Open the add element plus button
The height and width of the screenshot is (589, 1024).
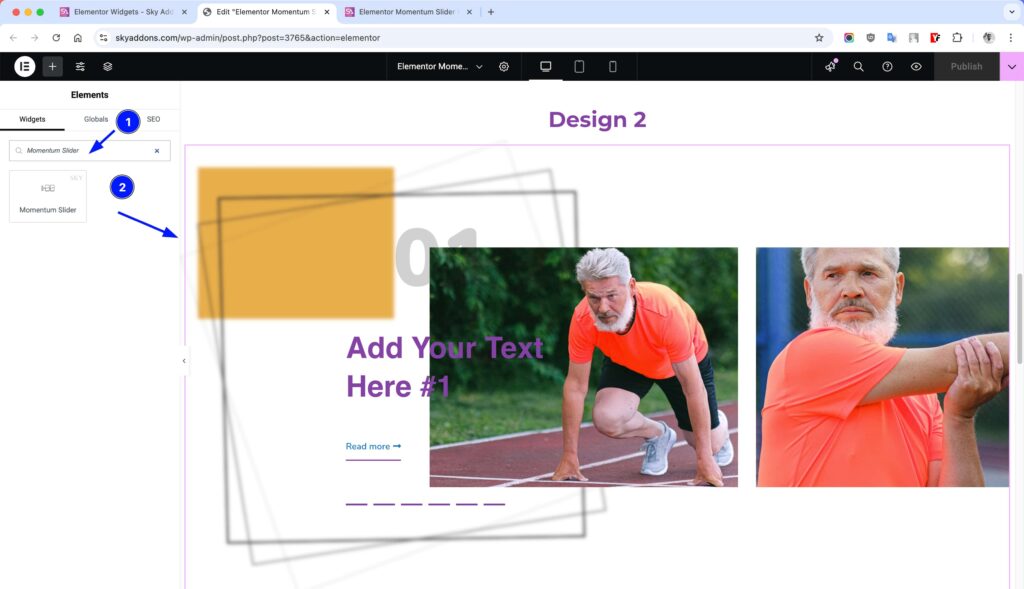(x=52, y=66)
